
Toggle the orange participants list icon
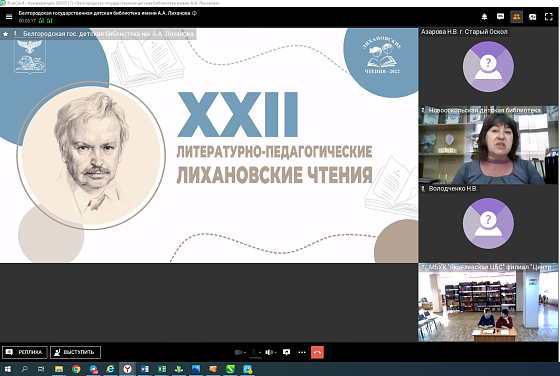tap(516, 16)
